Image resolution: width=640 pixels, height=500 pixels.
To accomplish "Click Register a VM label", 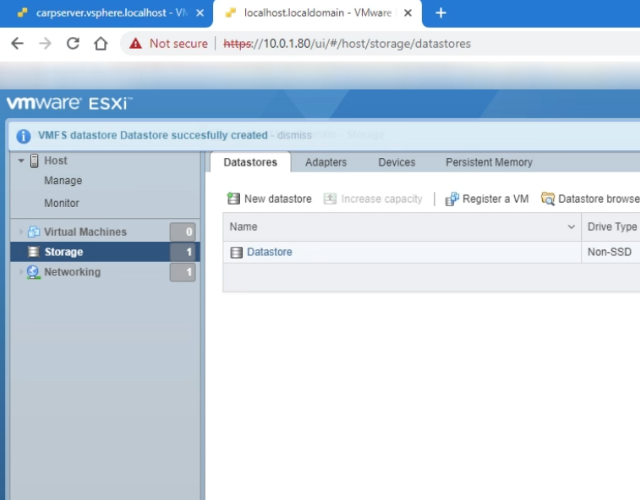I will (496, 199).
